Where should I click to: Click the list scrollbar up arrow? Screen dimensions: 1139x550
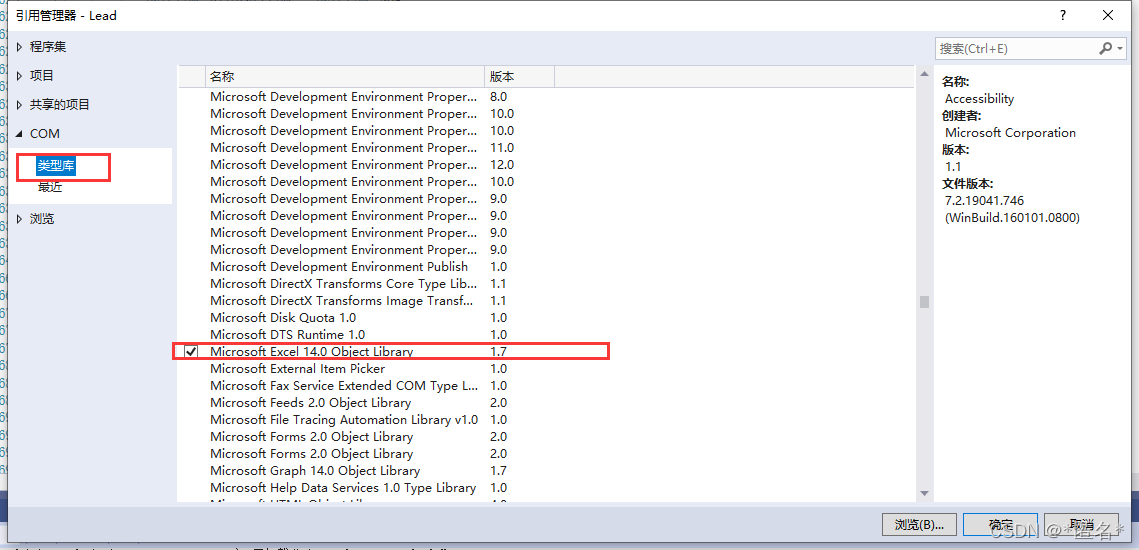924,74
